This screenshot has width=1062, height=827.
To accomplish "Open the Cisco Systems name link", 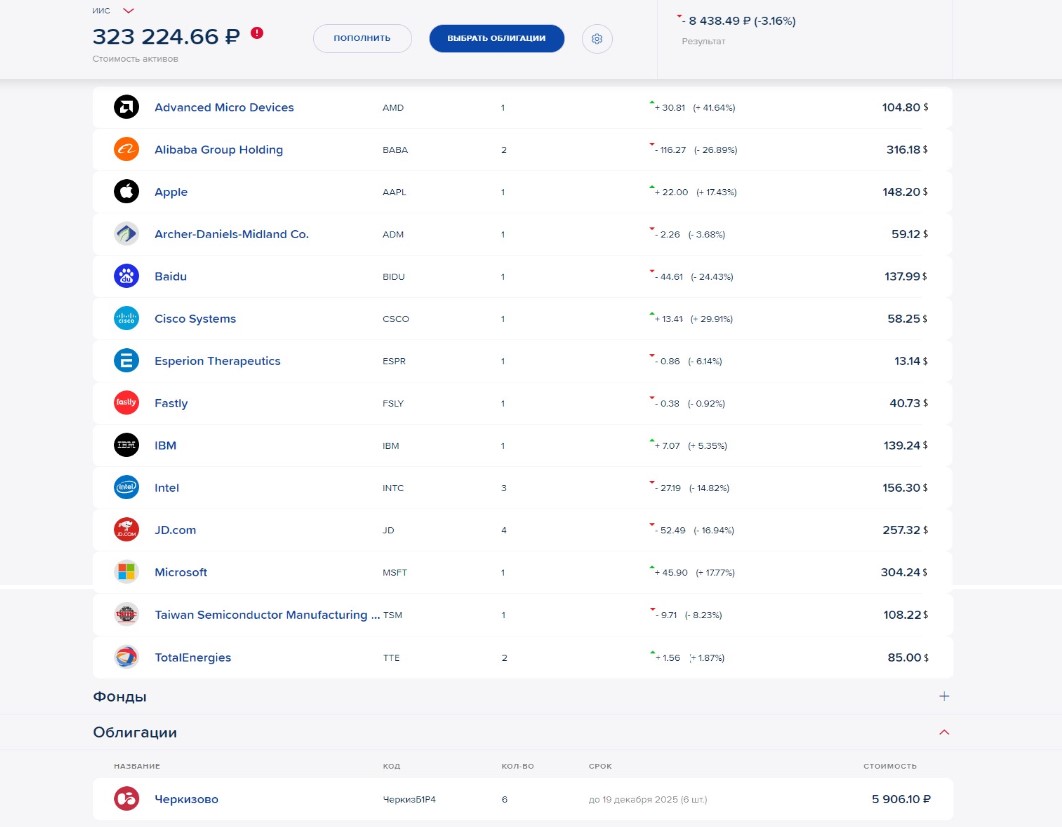I will [x=195, y=318].
